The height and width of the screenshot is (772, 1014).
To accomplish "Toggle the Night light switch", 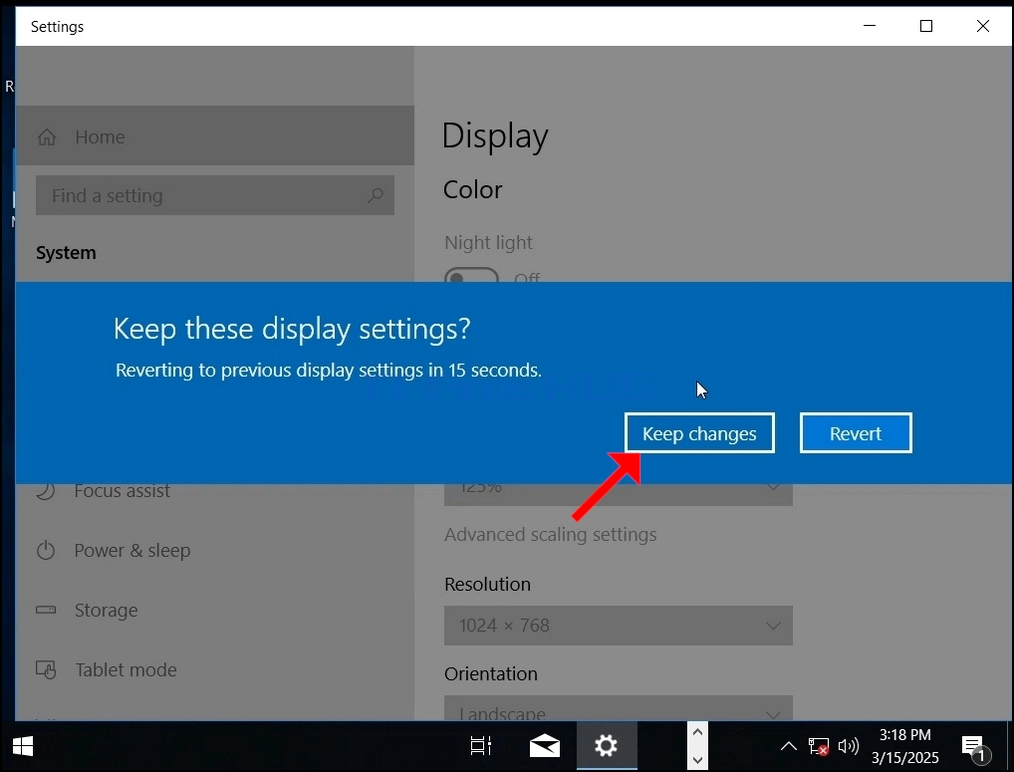I will coord(471,275).
